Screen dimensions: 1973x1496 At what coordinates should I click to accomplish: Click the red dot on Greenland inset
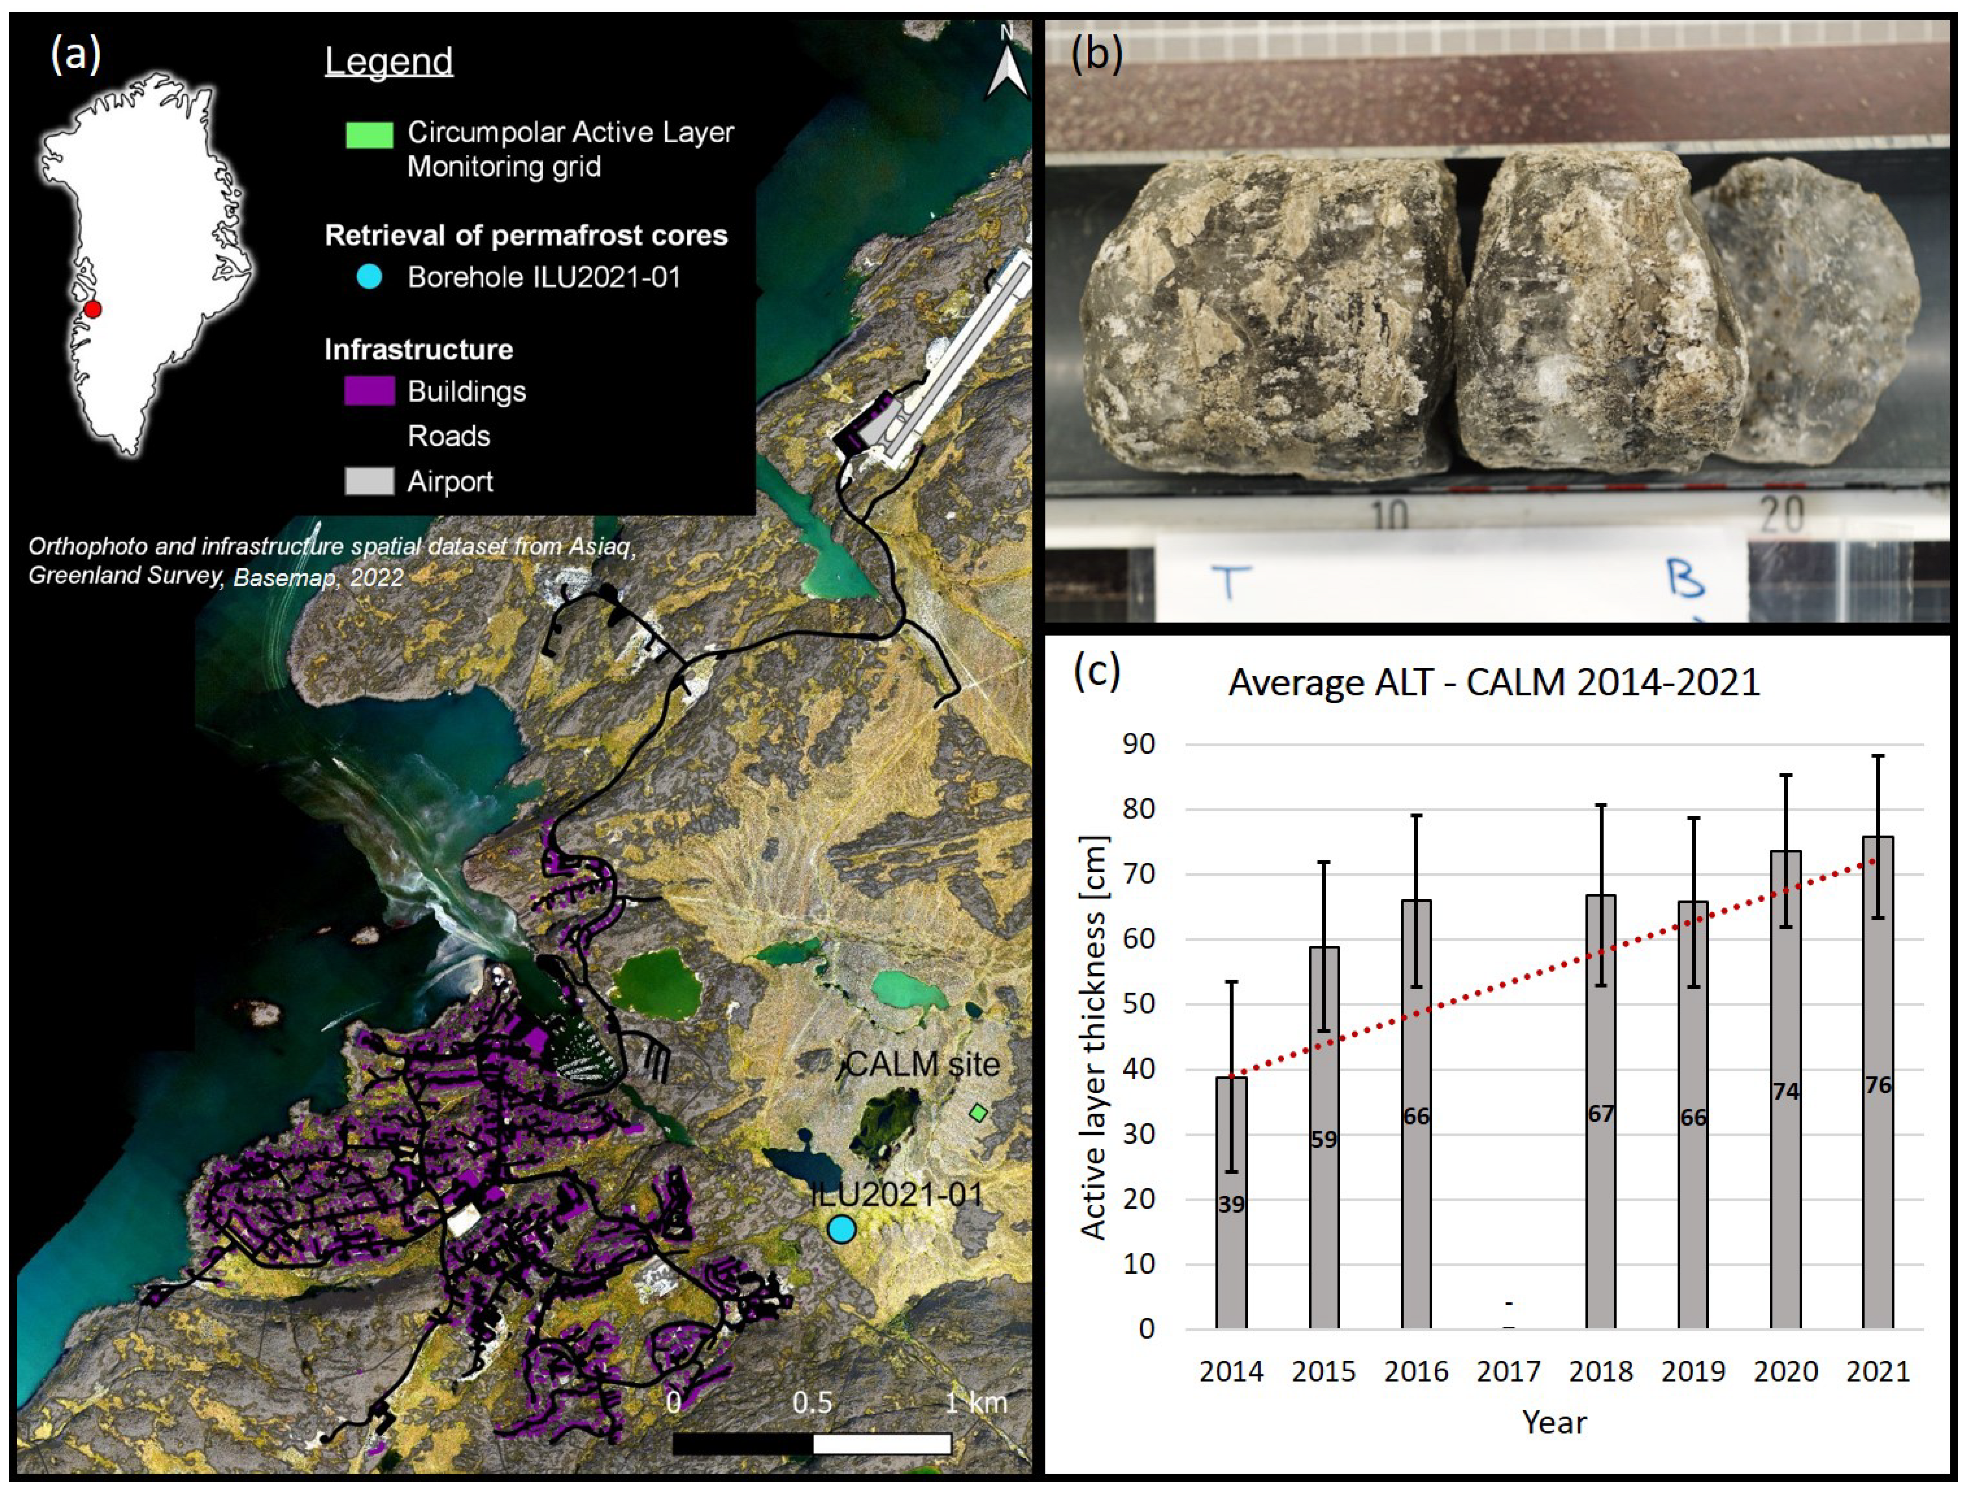click(x=93, y=309)
